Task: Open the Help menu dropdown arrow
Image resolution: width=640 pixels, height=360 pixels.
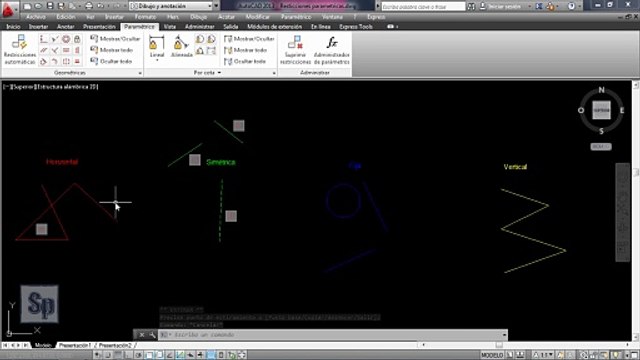Action: coord(579,6)
